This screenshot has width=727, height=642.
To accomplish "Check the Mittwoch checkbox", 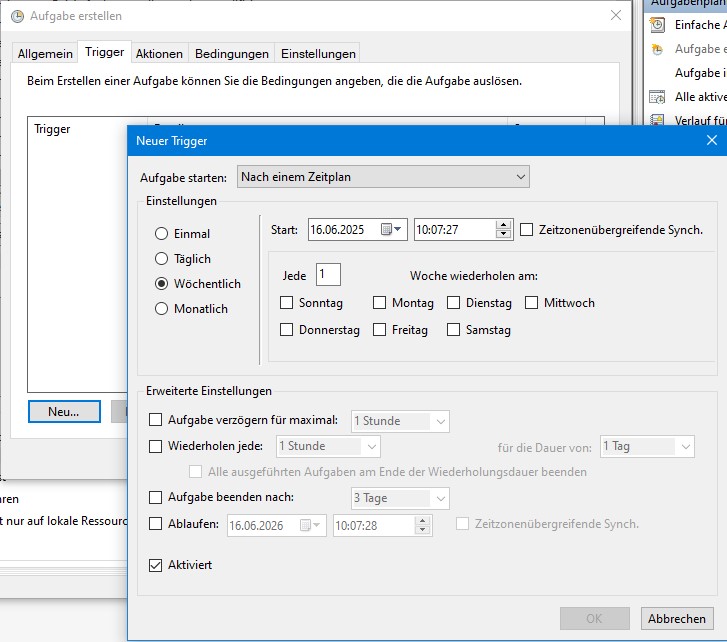I will [531, 303].
